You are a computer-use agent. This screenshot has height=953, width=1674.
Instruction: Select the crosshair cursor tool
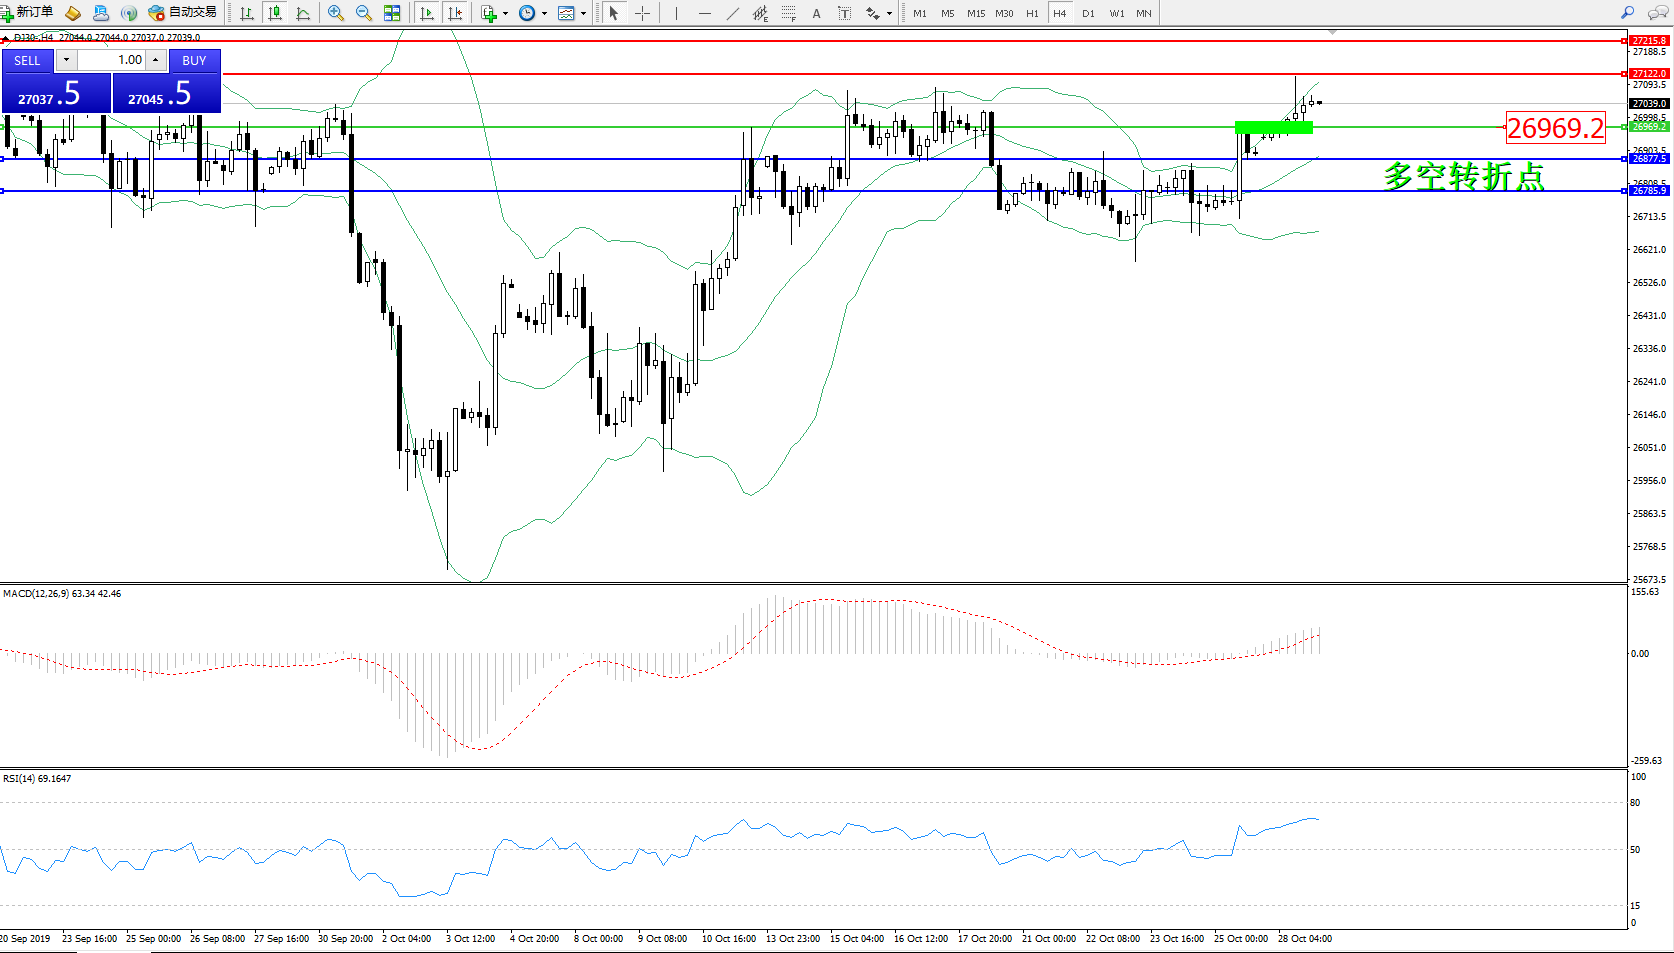pyautogui.click(x=642, y=13)
